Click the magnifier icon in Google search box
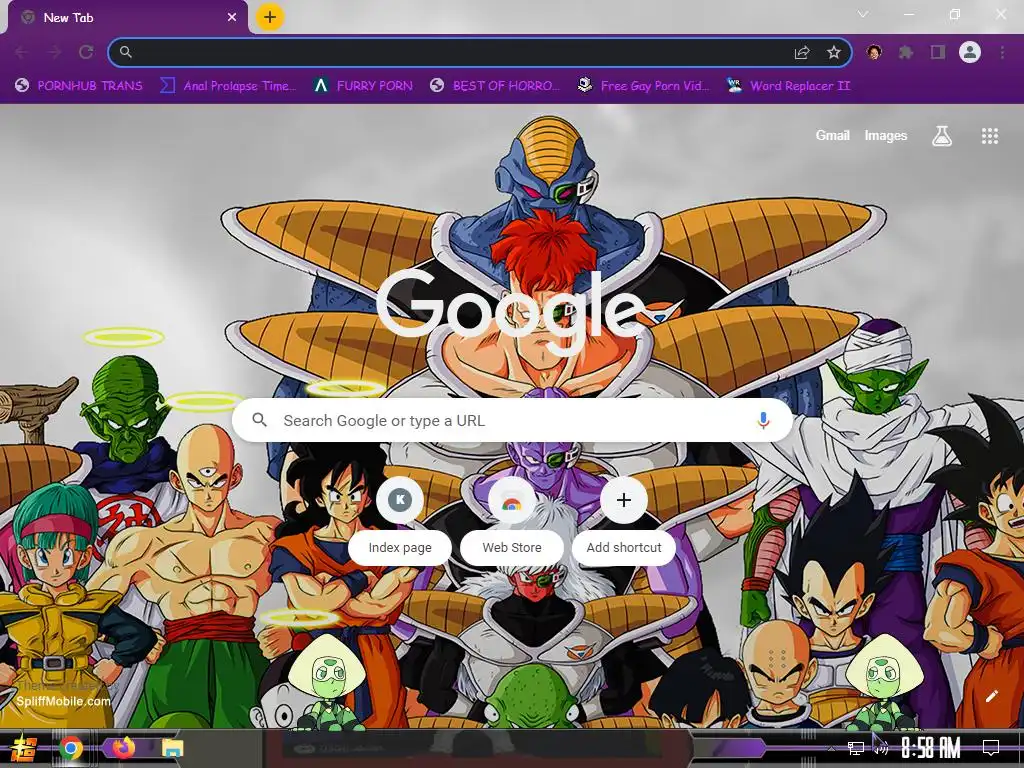1024x768 pixels. (259, 420)
